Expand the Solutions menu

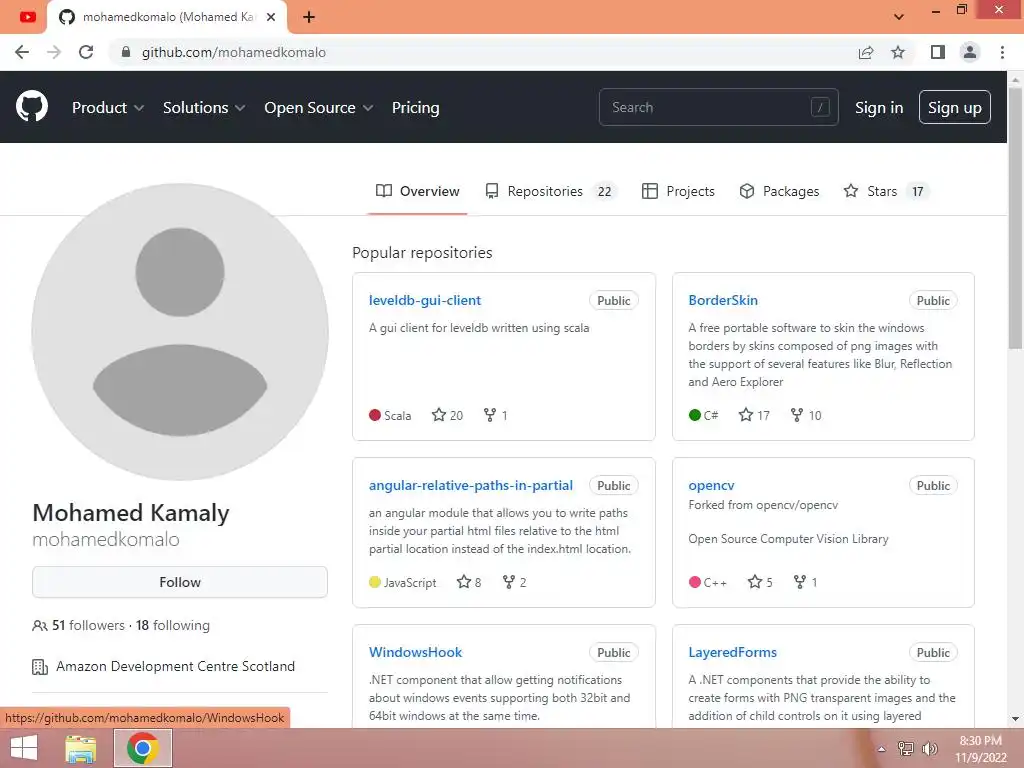[x=204, y=108]
